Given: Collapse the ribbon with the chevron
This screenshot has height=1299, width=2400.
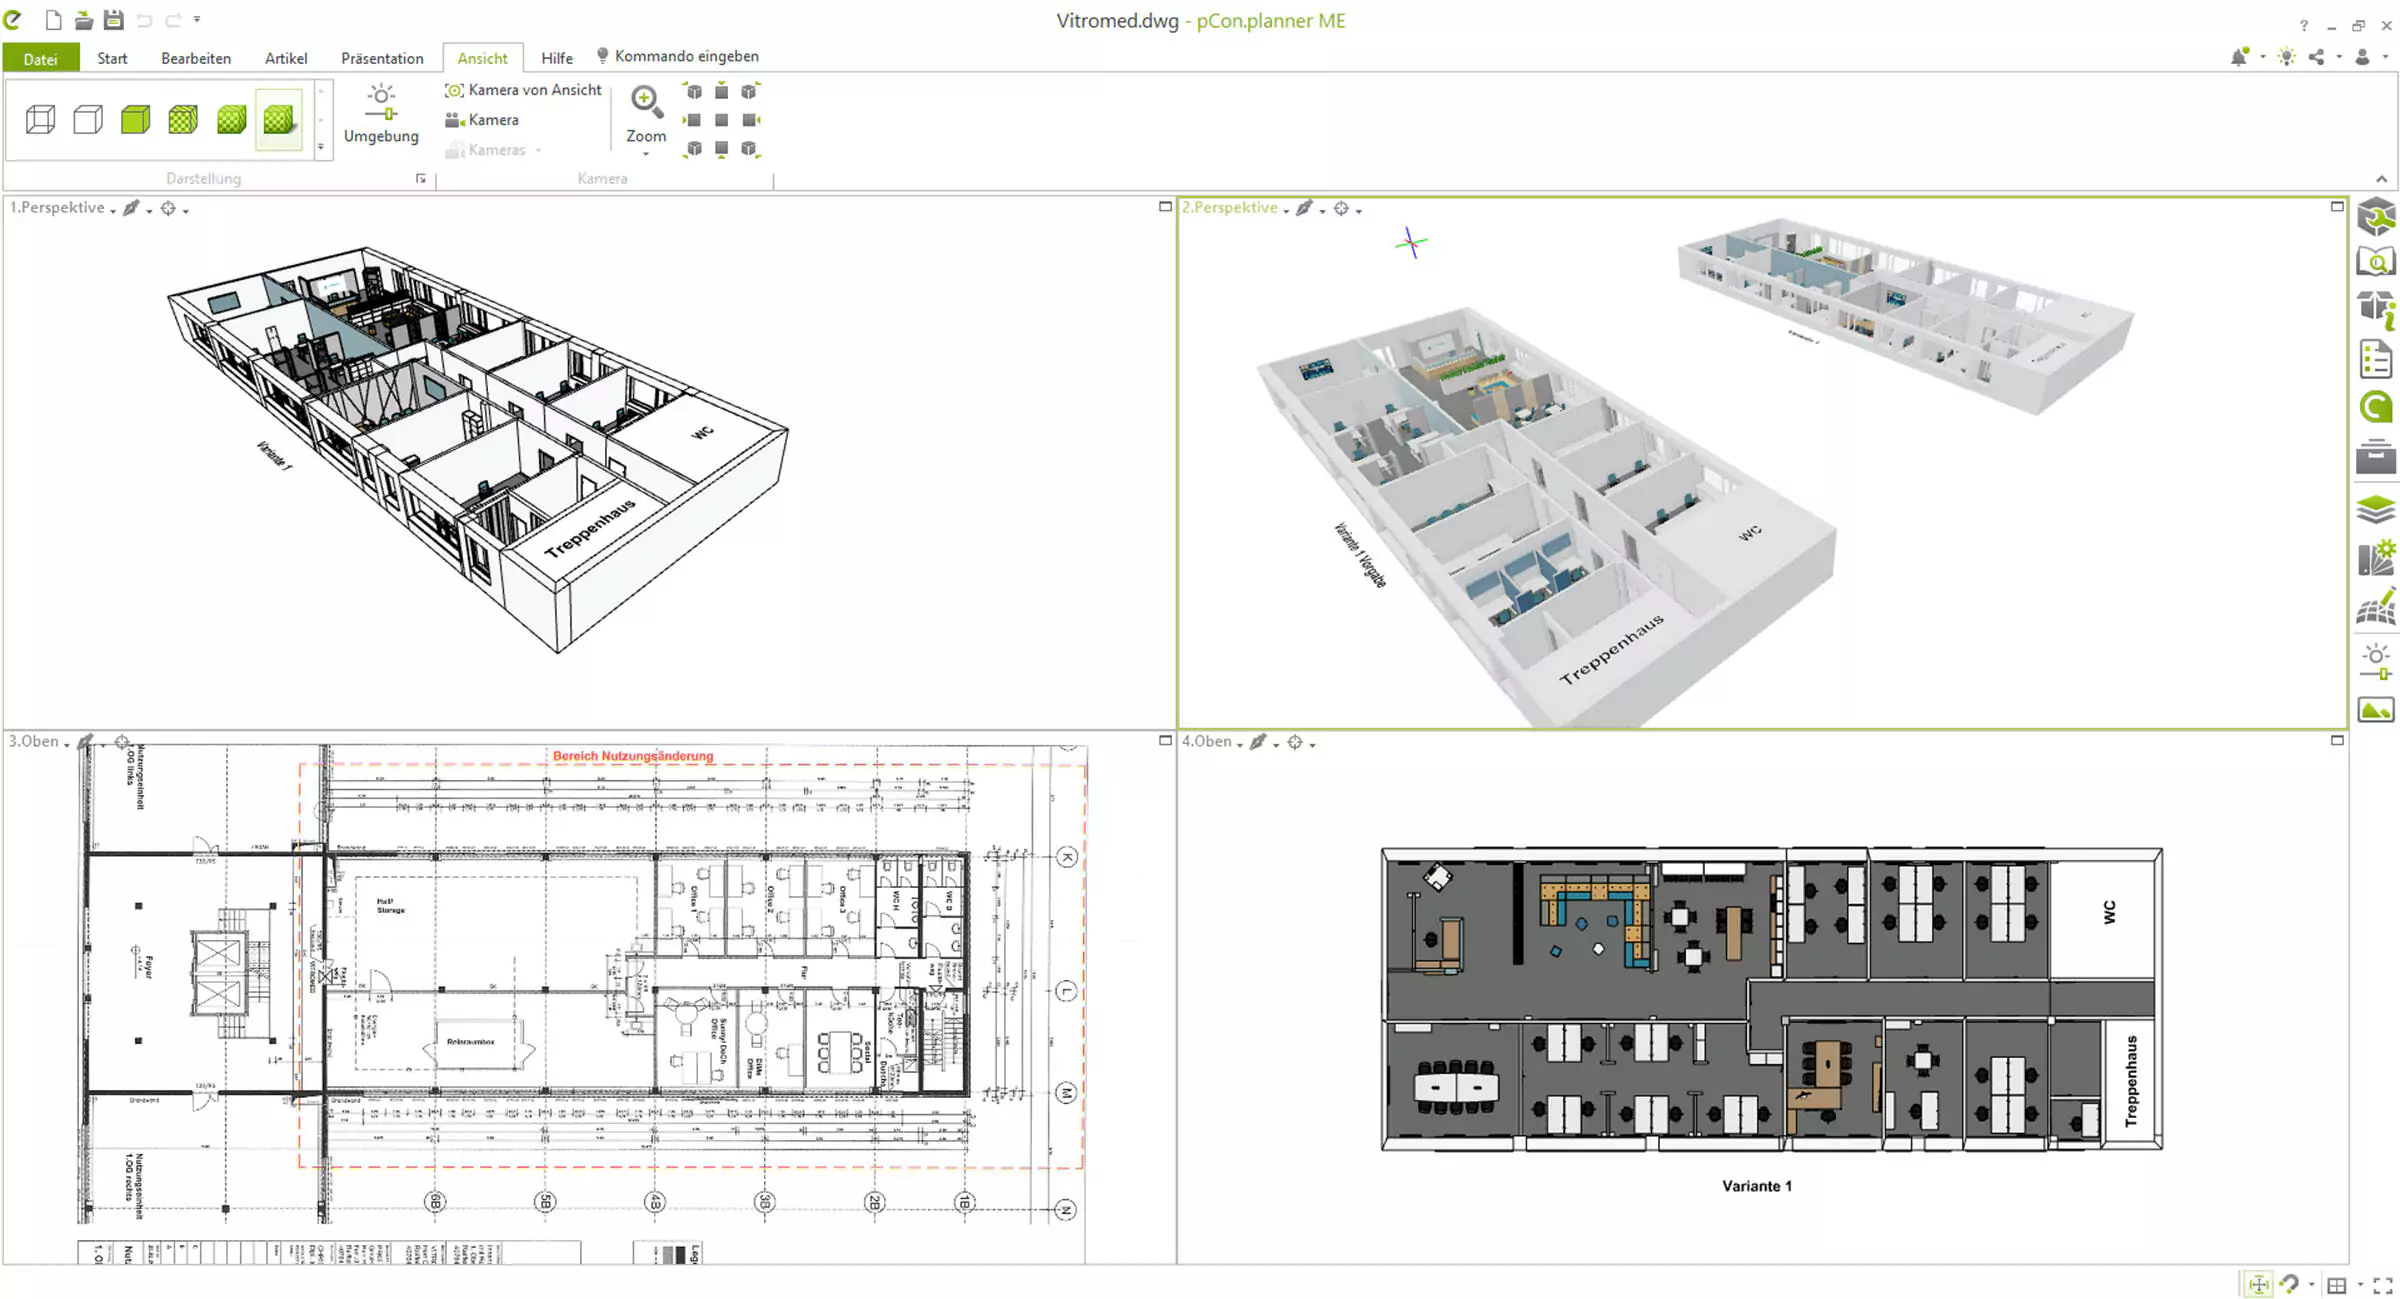Looking at the screenshot, I should point(2382,180).
